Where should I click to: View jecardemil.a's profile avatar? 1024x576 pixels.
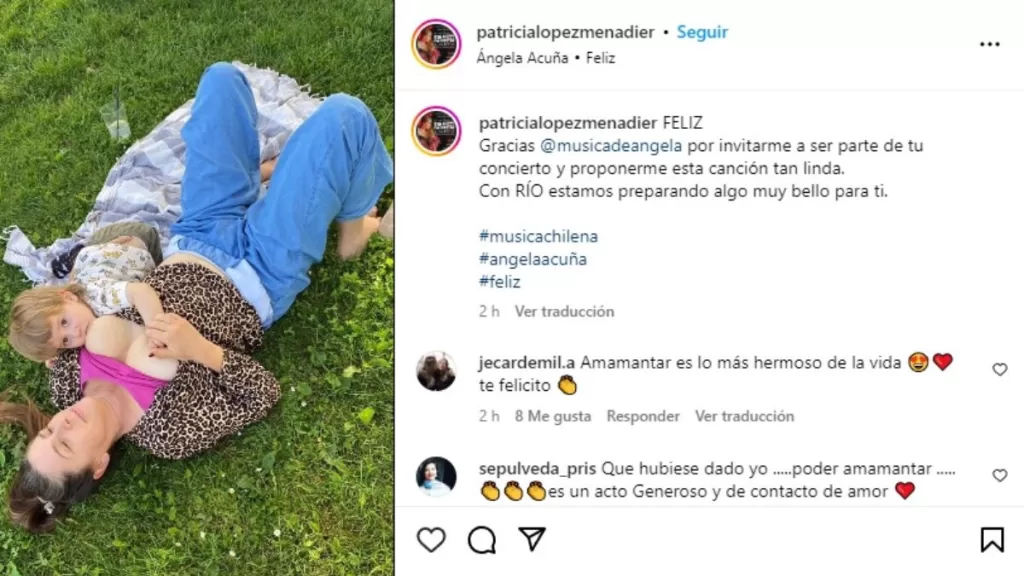point(436,371)
